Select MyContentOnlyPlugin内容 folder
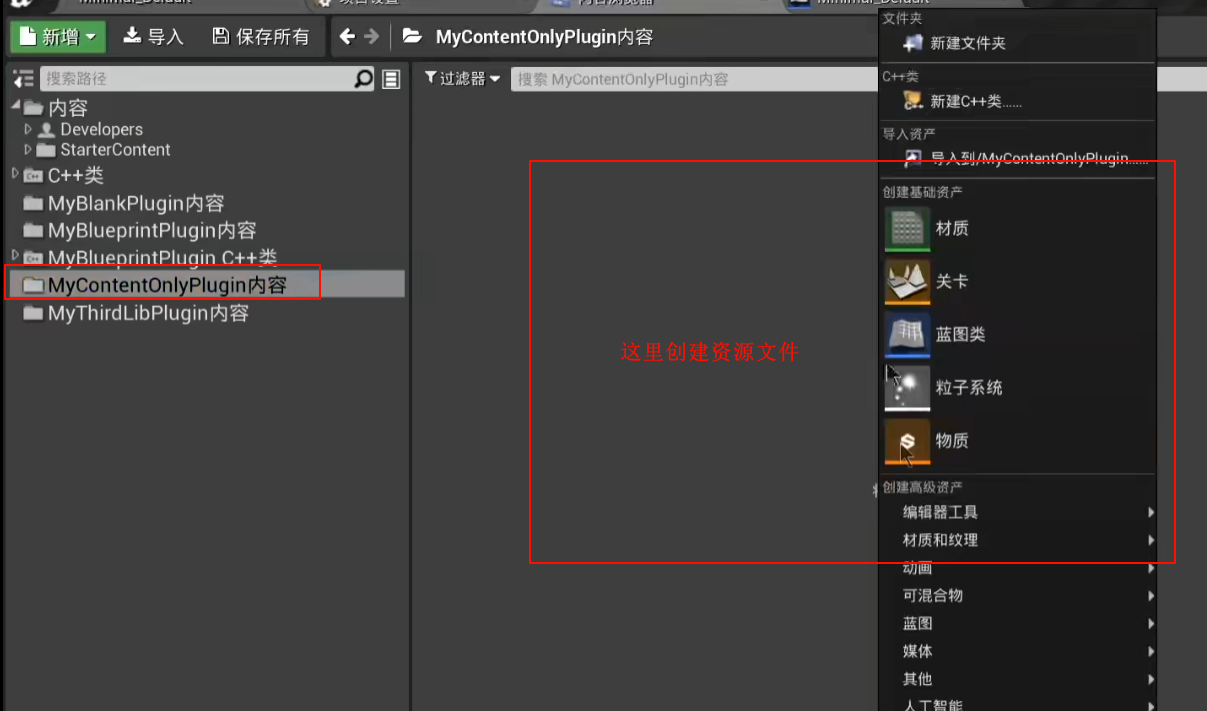1207x711 pixels. coord(167,285)
